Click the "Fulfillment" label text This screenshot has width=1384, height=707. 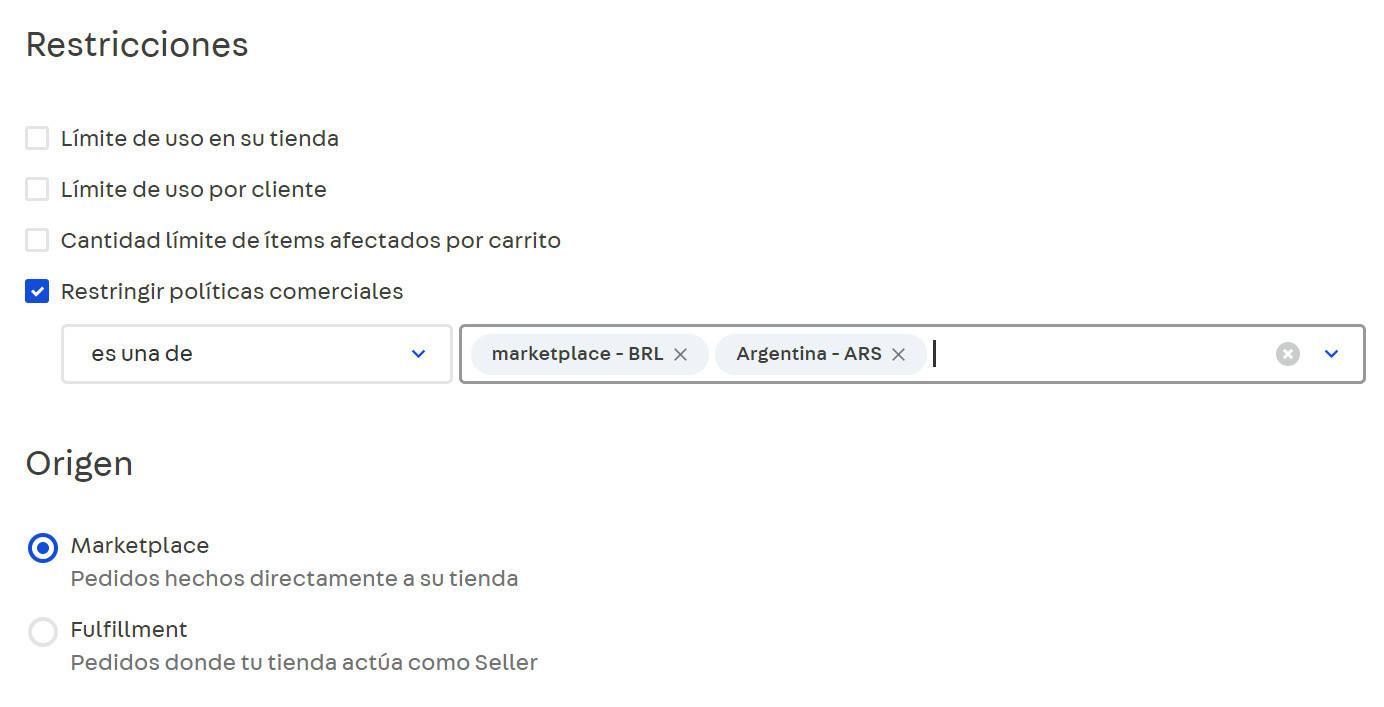[128, 629]
